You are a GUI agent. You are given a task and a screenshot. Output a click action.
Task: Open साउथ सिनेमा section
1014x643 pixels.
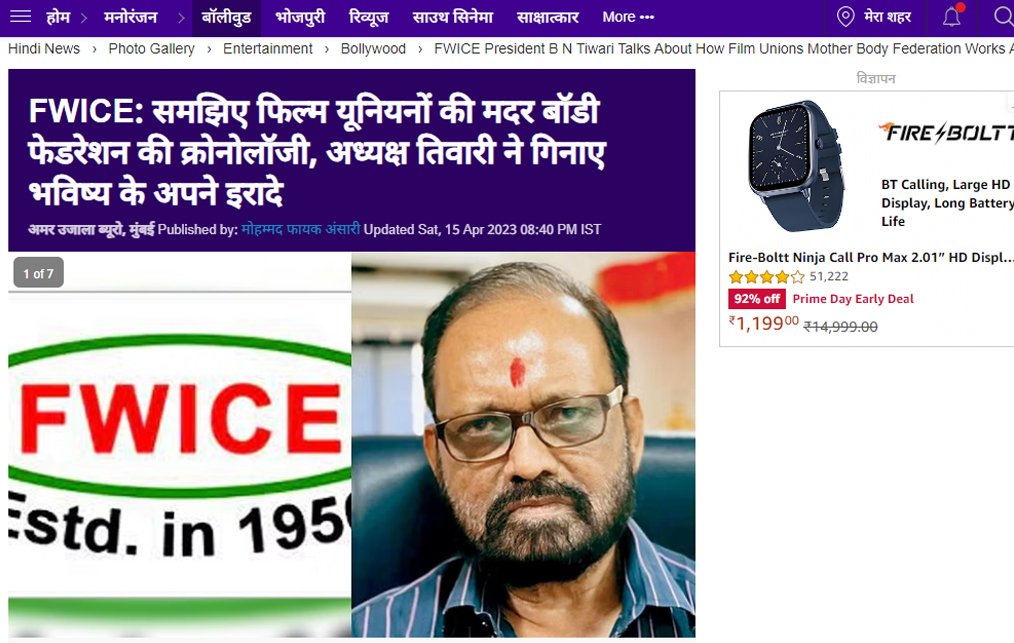tap(452, 17)
